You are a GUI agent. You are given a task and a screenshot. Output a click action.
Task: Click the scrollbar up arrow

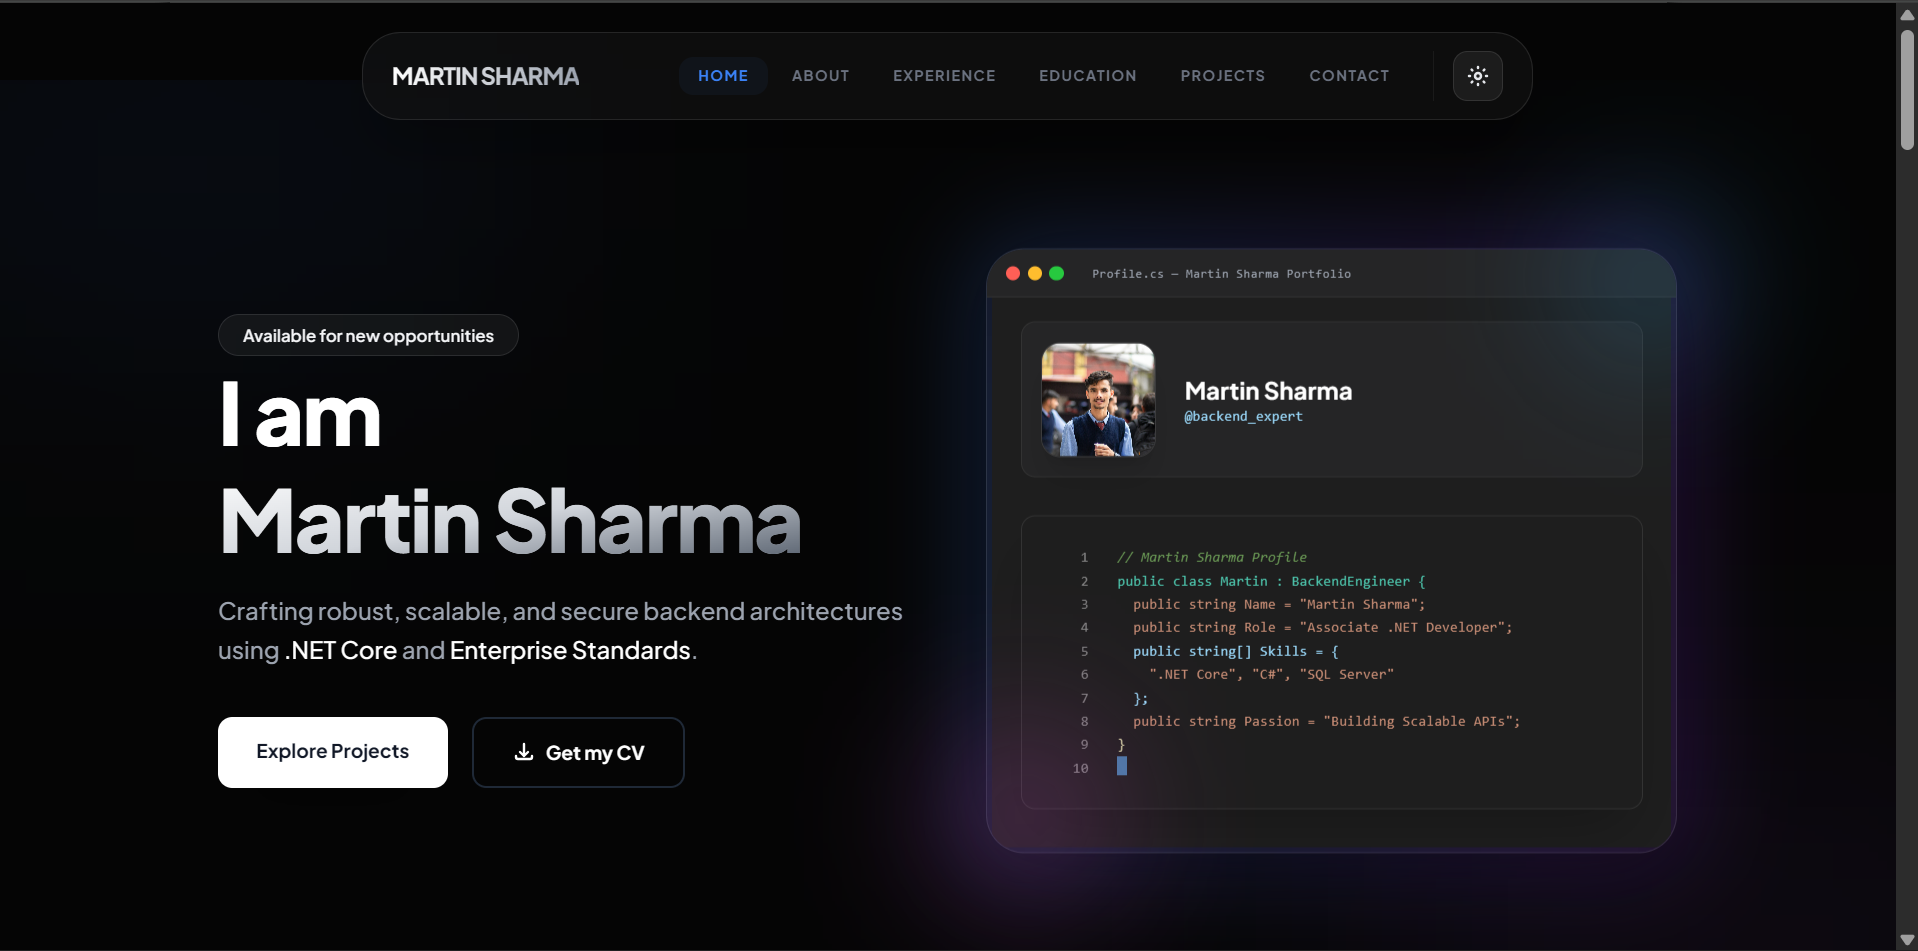(x=1907, y=14)
